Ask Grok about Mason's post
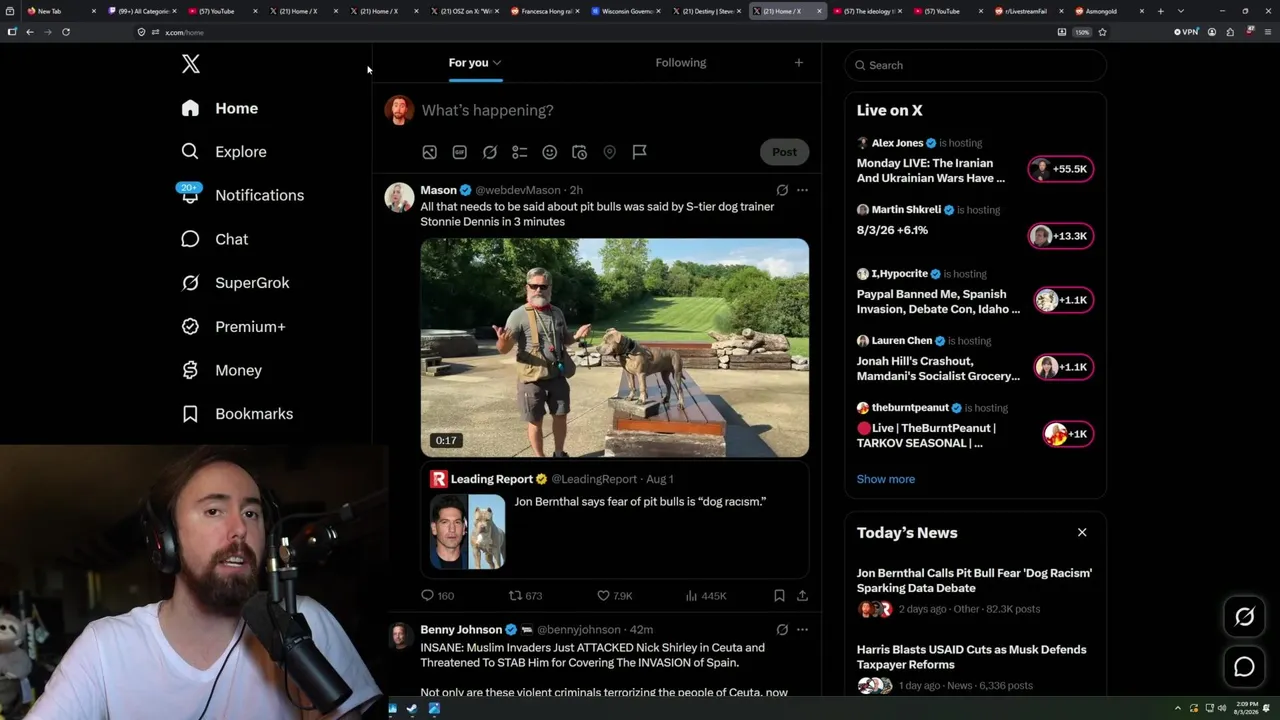The width and height of the screenshot is (1280, 720). tap(782, 190)
